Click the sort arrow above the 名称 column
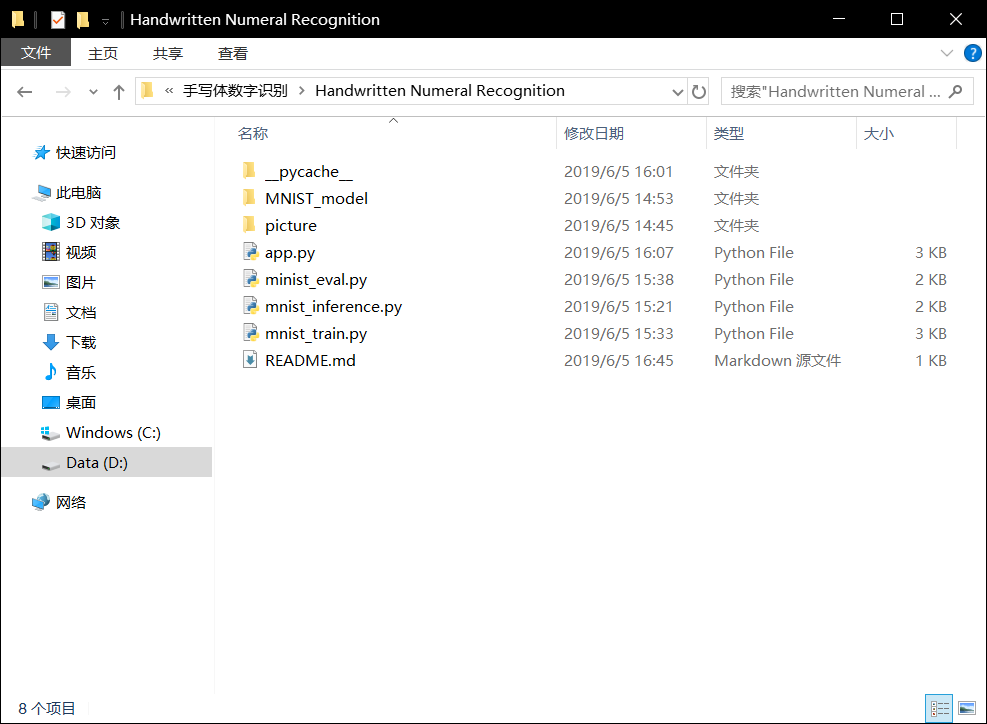 pos(393,120)
